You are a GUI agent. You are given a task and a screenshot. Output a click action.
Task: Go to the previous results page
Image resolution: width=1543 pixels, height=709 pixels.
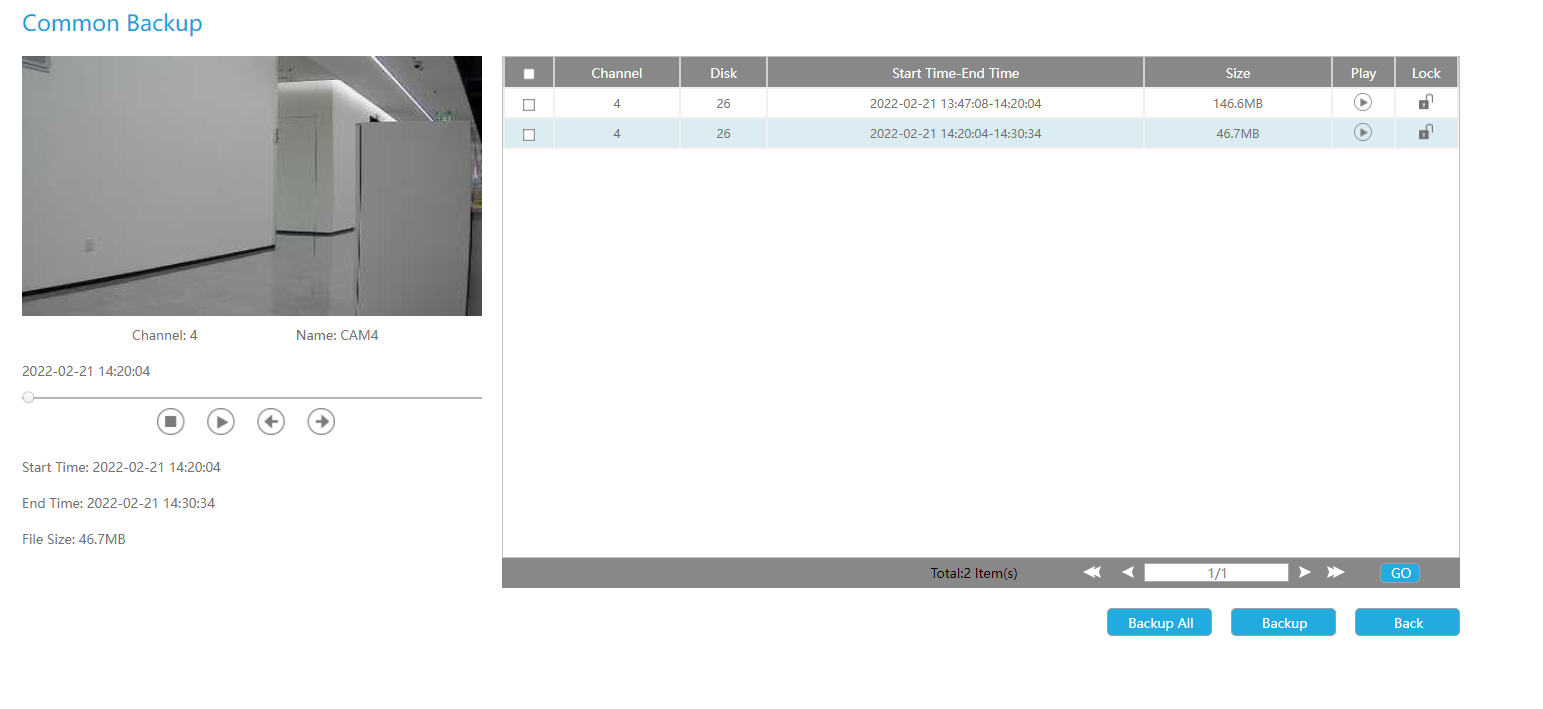pos(1128,572)
